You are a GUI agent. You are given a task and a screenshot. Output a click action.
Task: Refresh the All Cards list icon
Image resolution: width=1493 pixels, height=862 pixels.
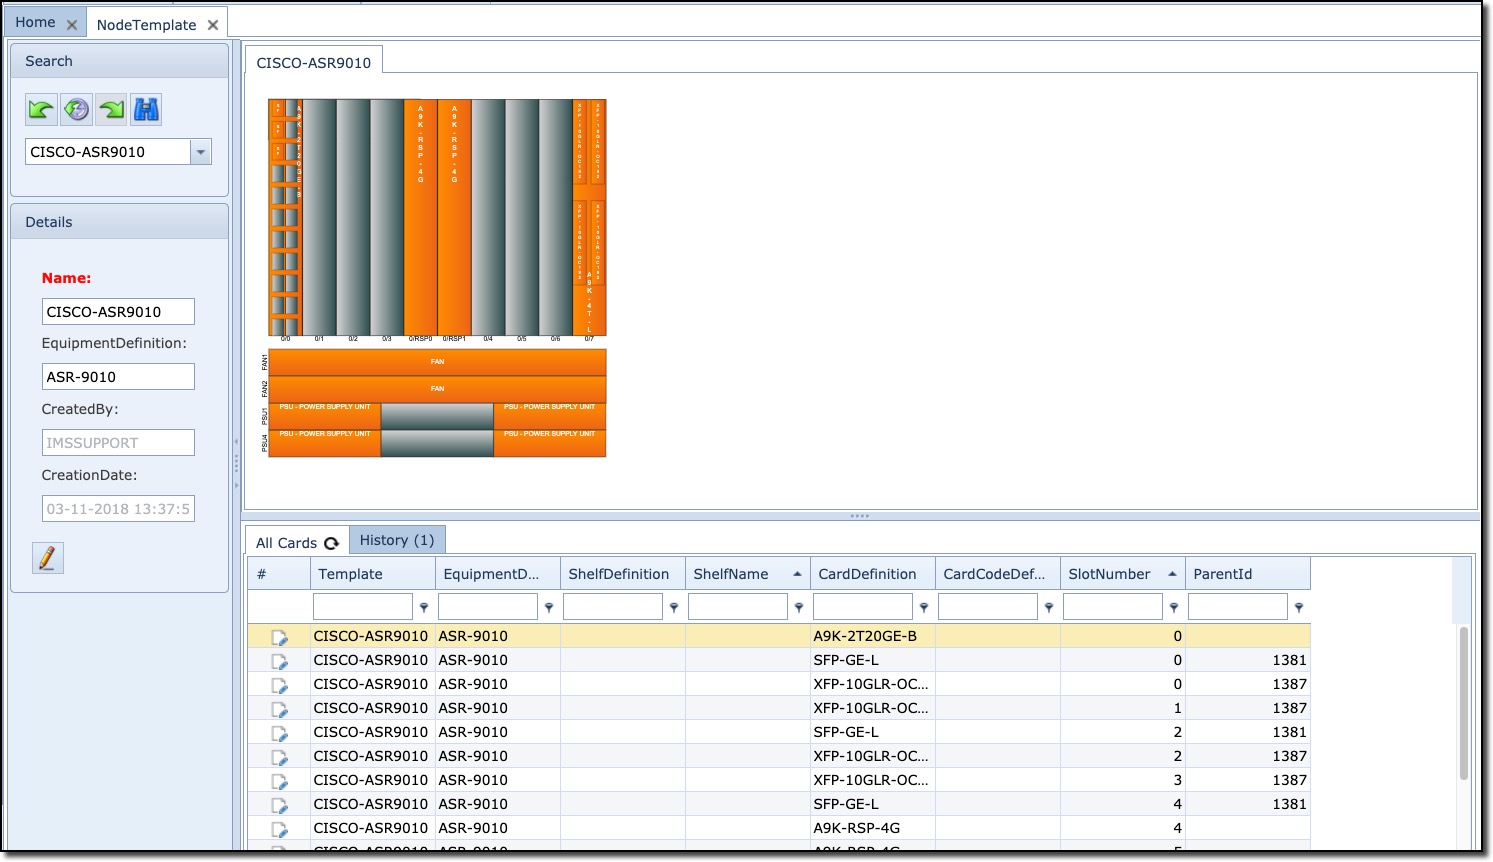(331, 543)
